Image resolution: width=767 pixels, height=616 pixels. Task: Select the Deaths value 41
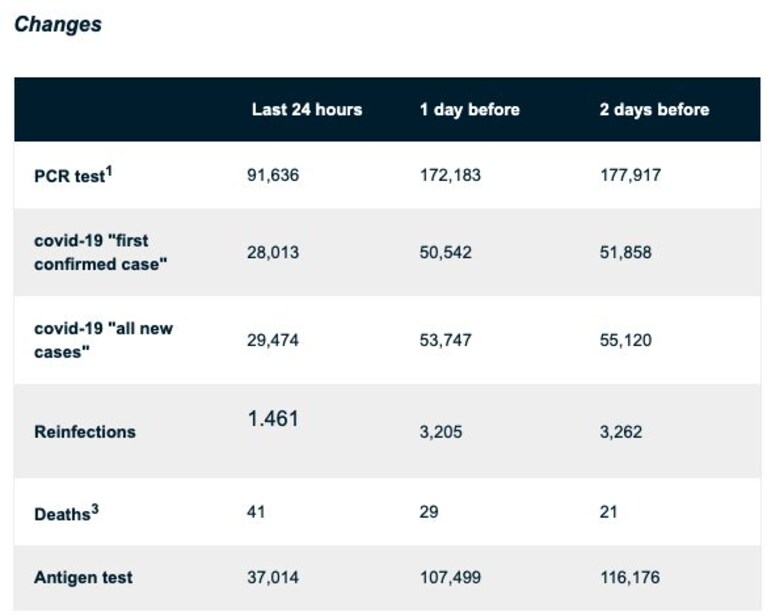[x=256, y=512]
